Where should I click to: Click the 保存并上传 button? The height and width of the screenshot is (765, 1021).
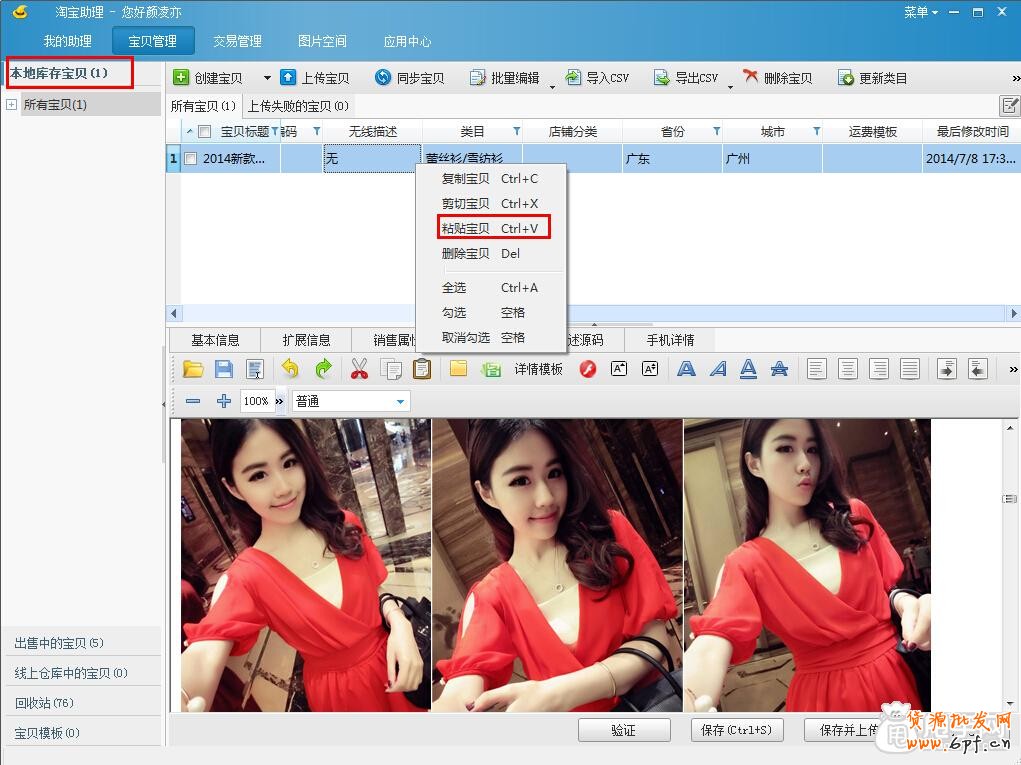pos(843,730)
